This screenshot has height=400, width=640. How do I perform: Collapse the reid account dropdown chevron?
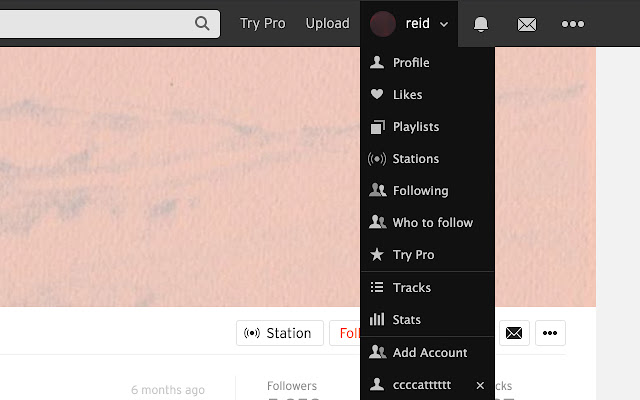point(444,24)
